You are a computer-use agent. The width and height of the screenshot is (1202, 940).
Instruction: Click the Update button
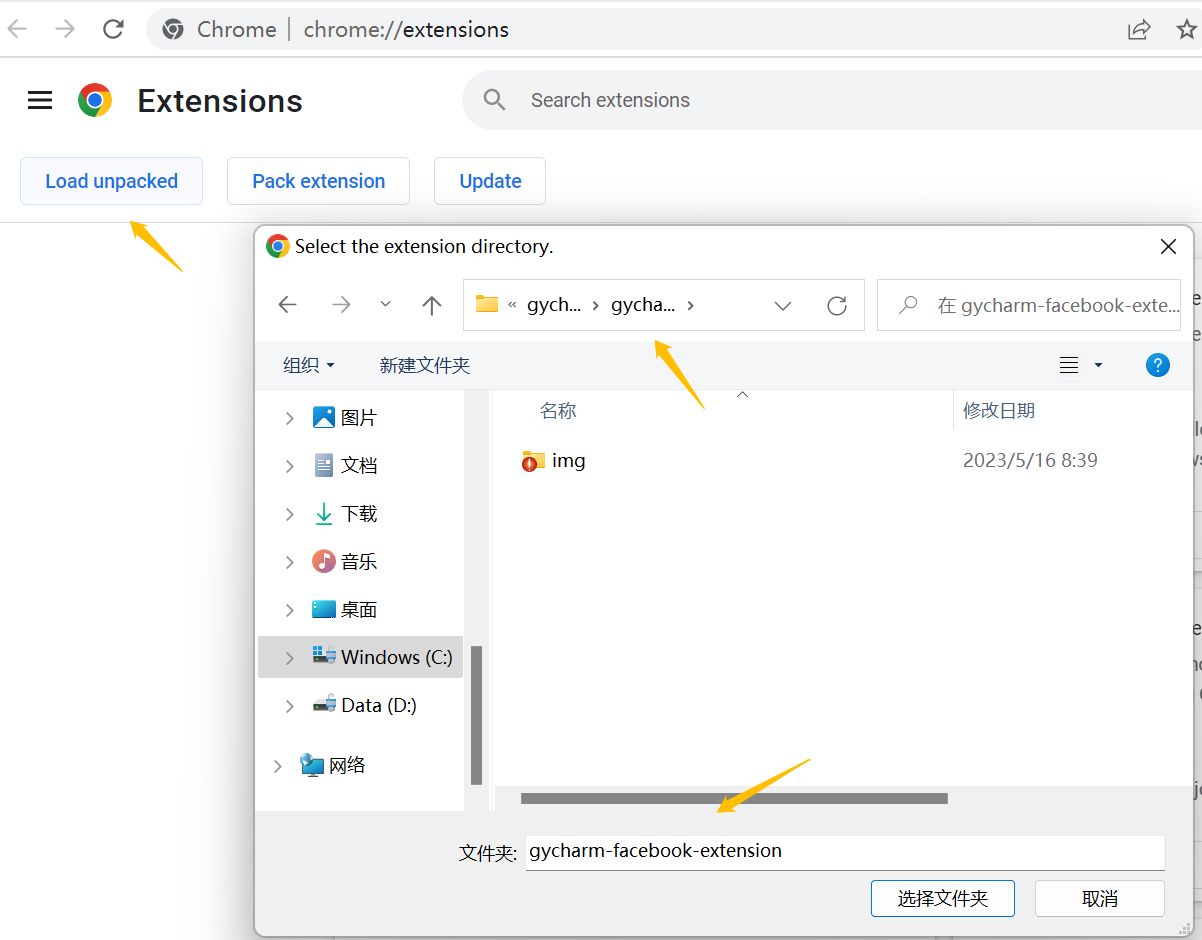(490, 181)
